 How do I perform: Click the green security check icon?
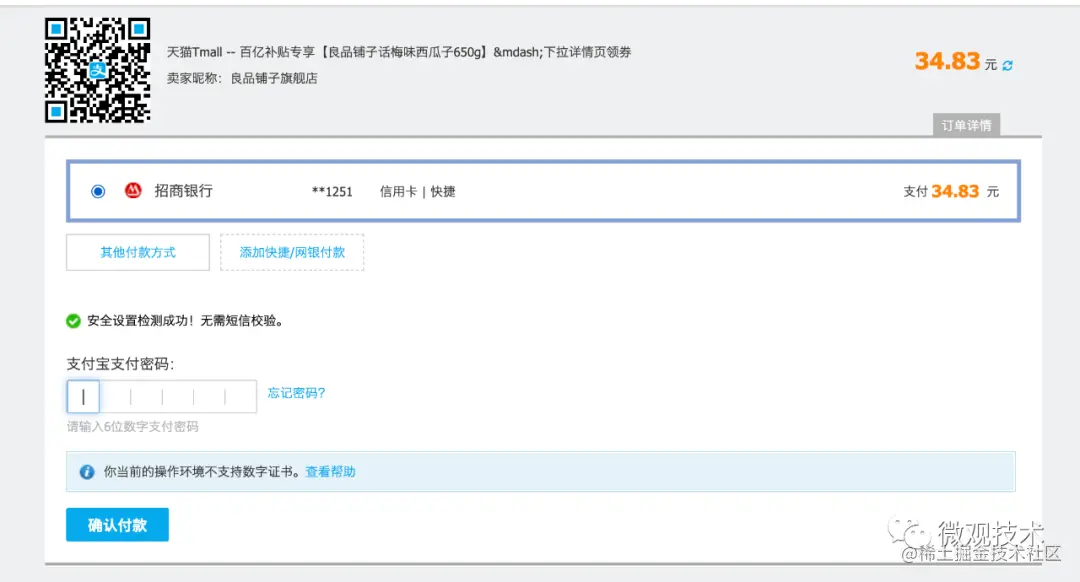pos(71,320)
